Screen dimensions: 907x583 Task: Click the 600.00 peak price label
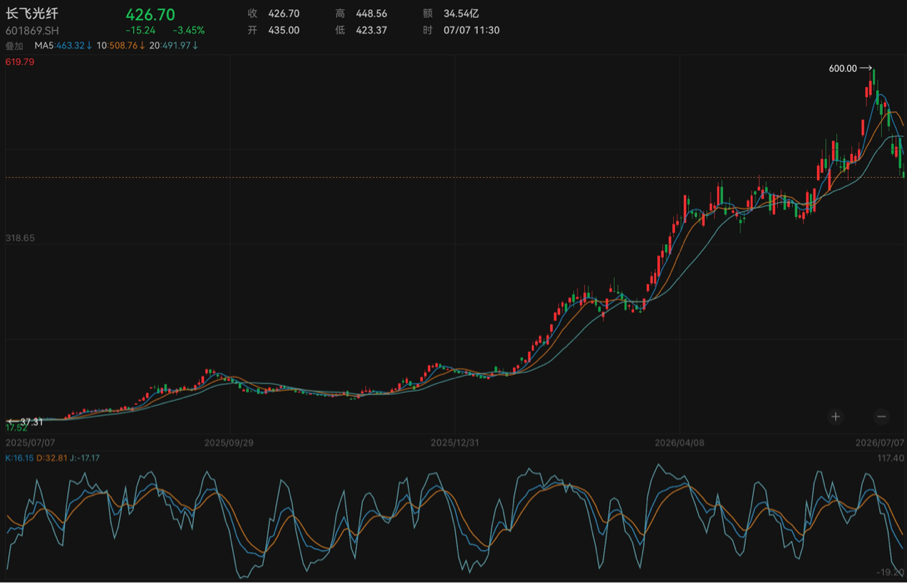843,69
